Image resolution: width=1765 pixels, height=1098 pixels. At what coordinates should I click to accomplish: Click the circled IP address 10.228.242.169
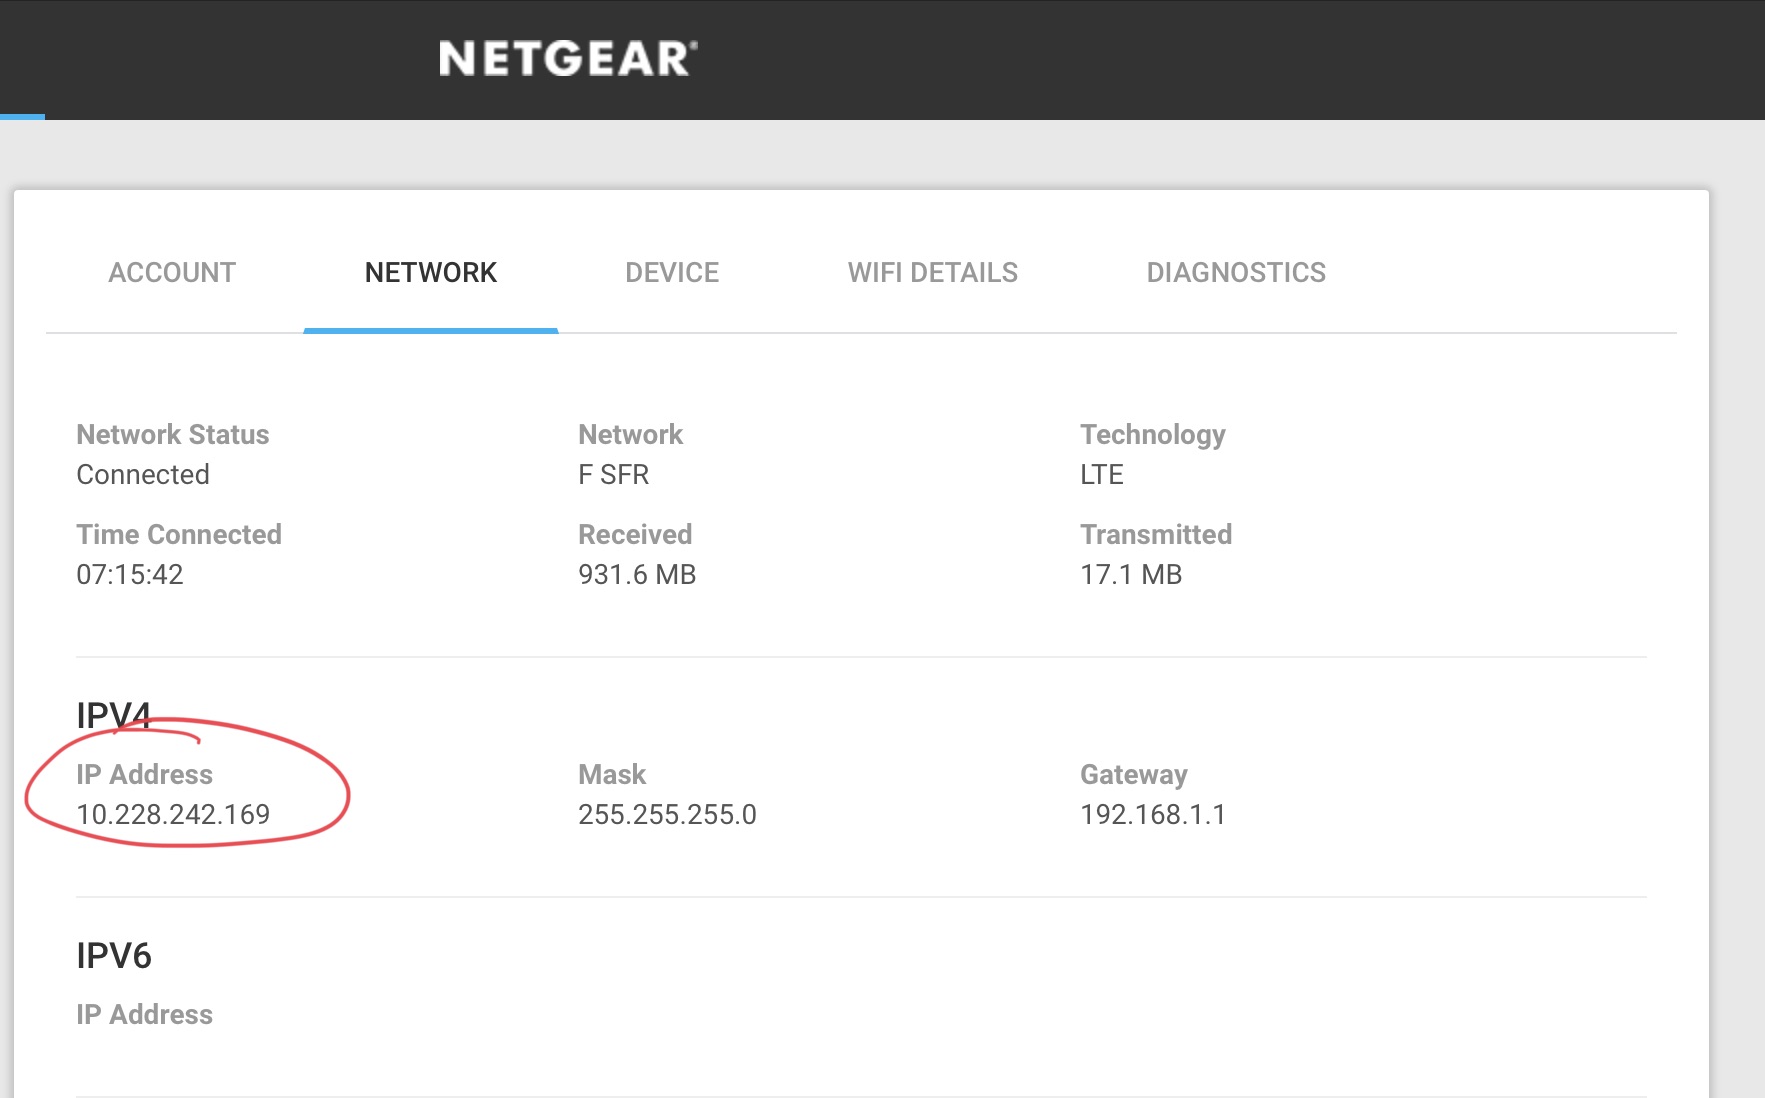click(173, 814)
